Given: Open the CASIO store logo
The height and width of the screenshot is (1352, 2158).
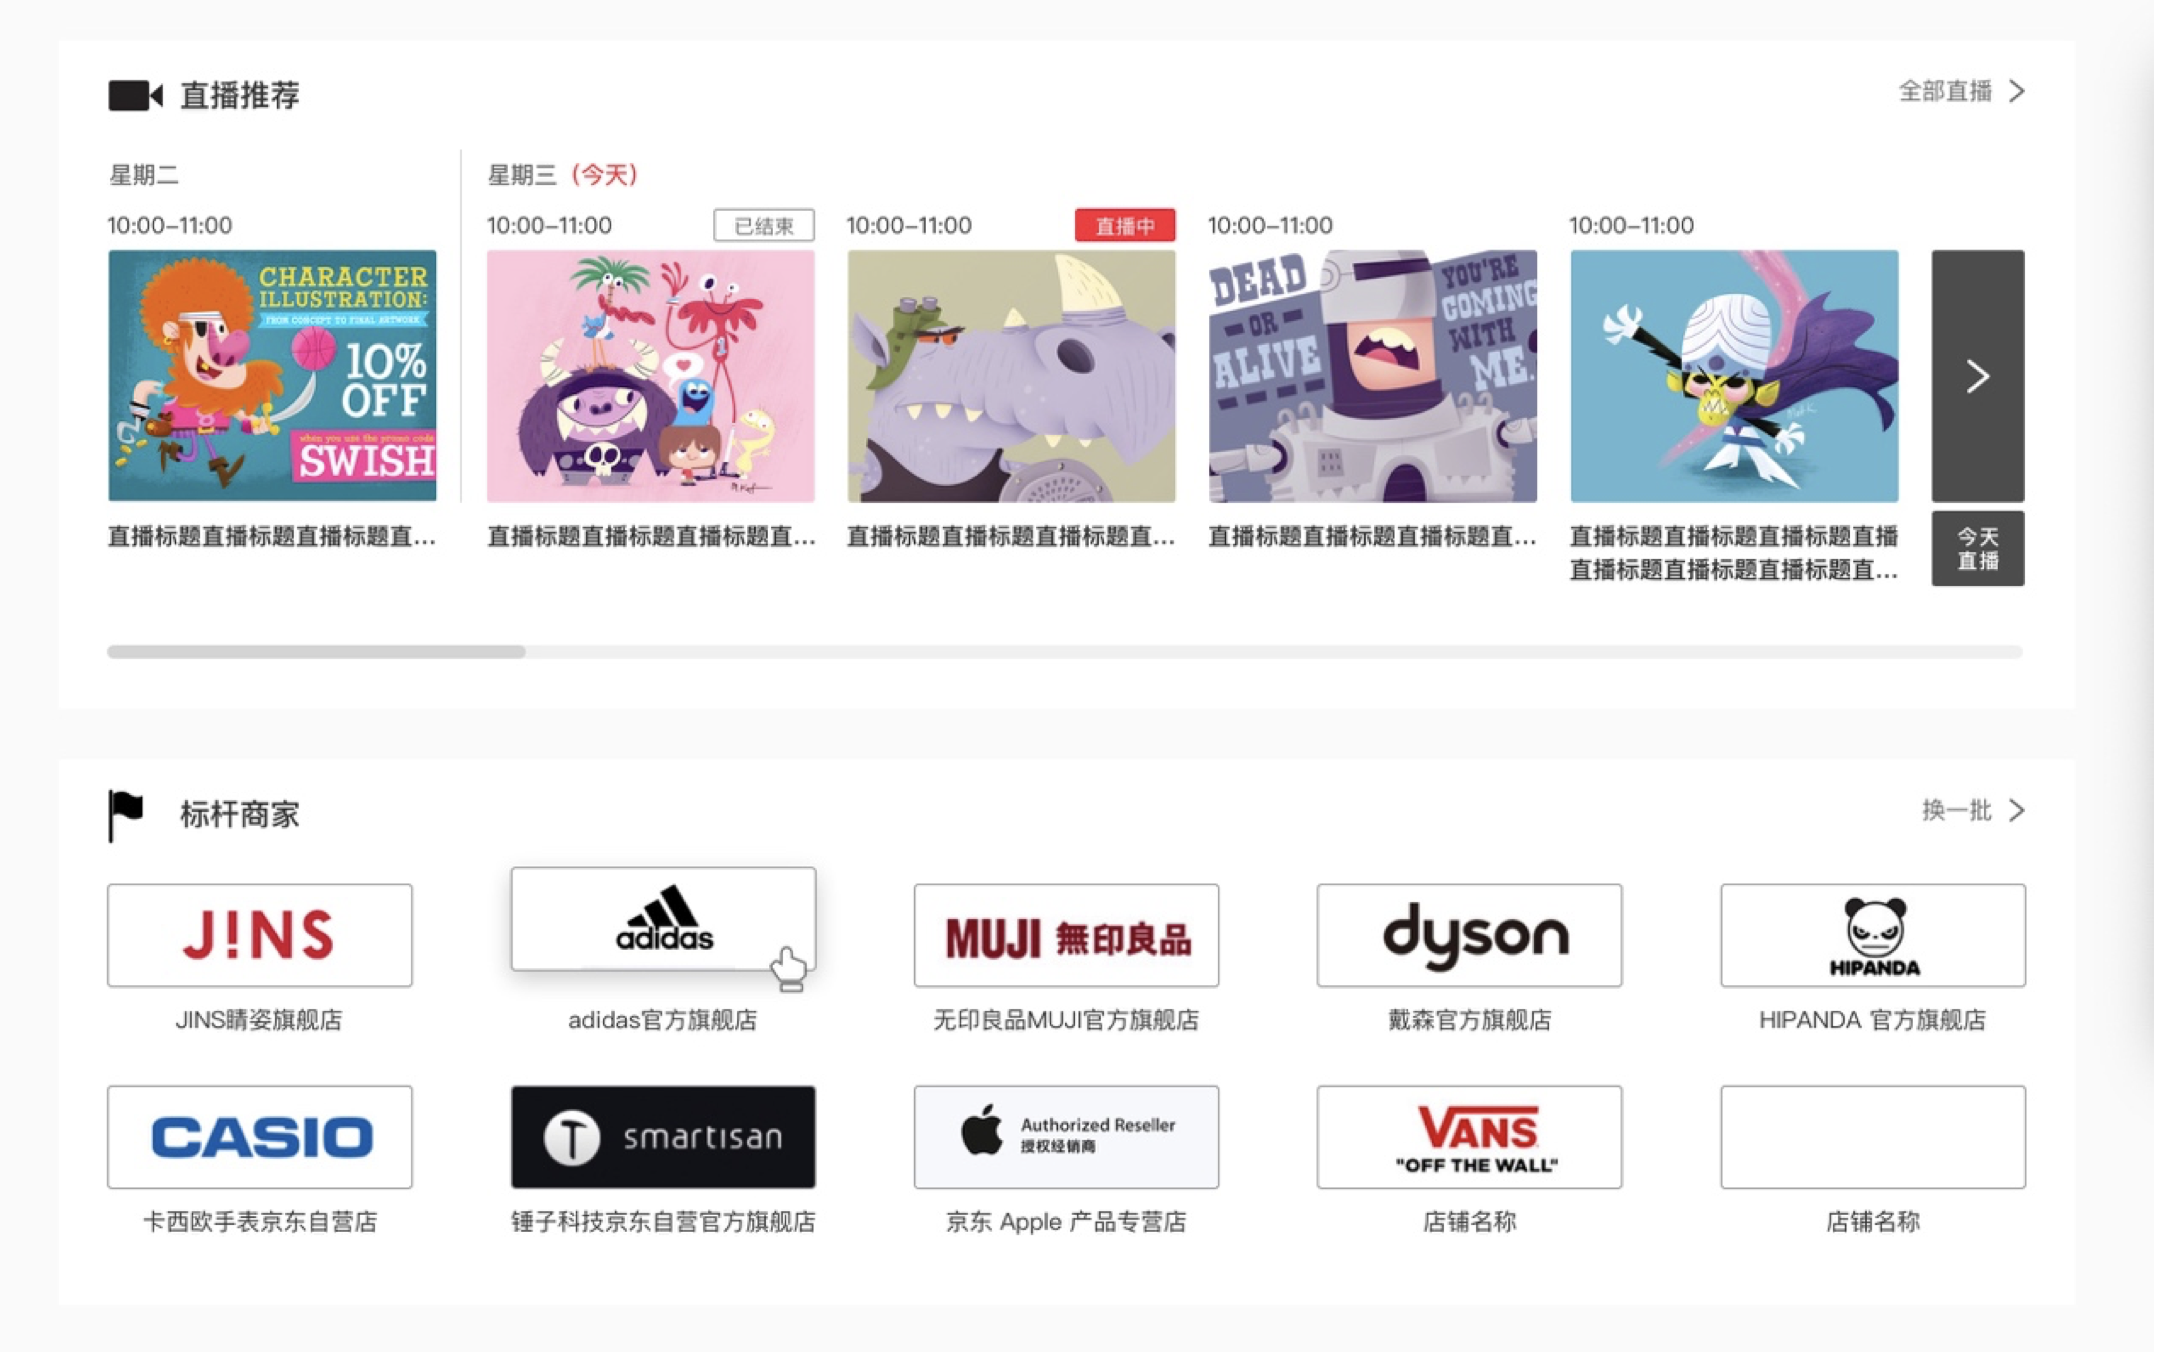Looking at the screenshot, I should pyautogui.click(x=260, y=1137).
